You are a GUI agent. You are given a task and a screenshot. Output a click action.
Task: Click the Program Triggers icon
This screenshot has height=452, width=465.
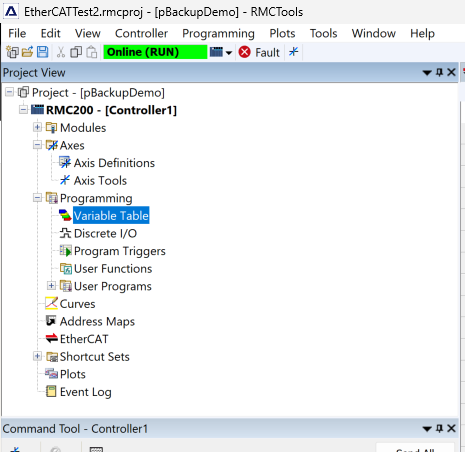coord(65,251)
